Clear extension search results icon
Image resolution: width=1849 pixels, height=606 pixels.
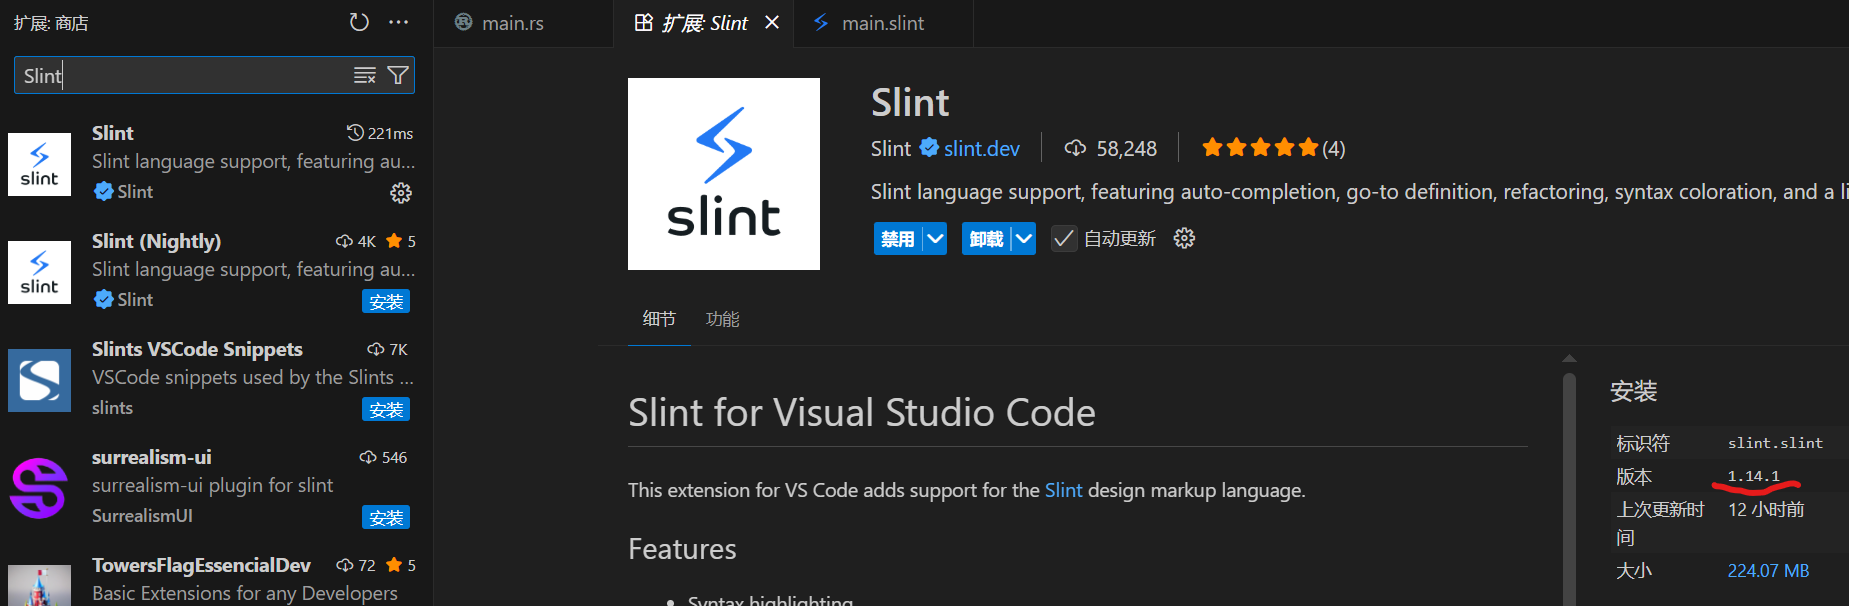(365, 75)
